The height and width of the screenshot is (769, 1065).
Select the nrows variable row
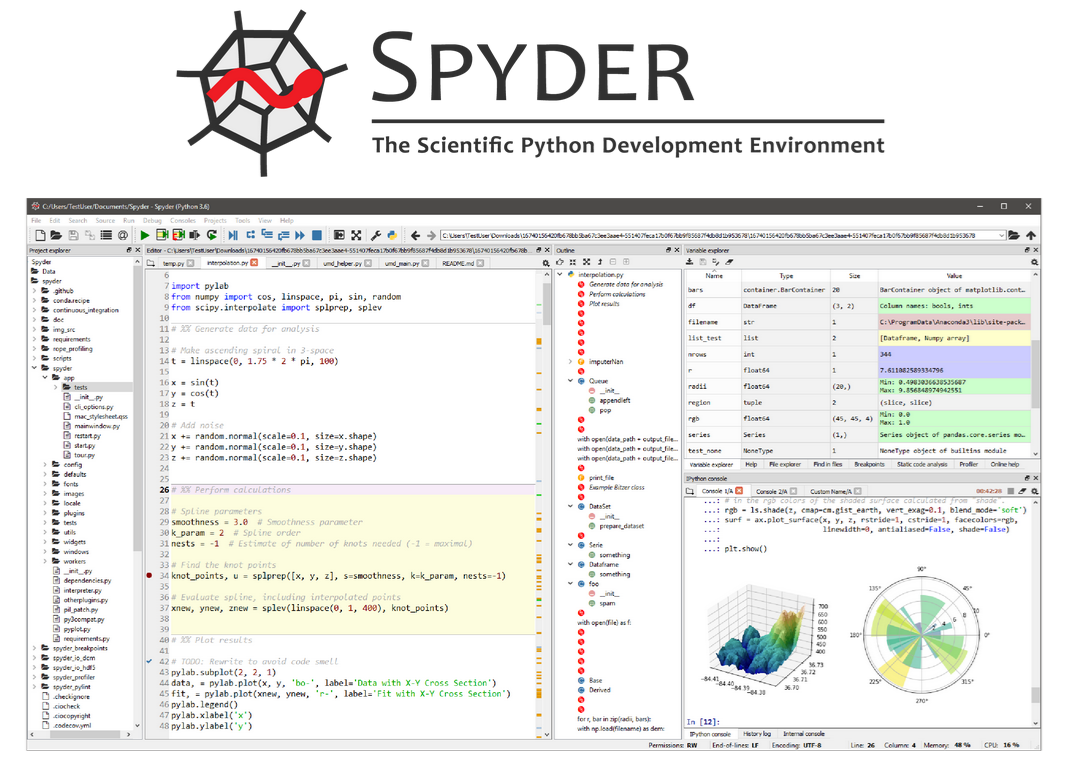tap(859, 354)
